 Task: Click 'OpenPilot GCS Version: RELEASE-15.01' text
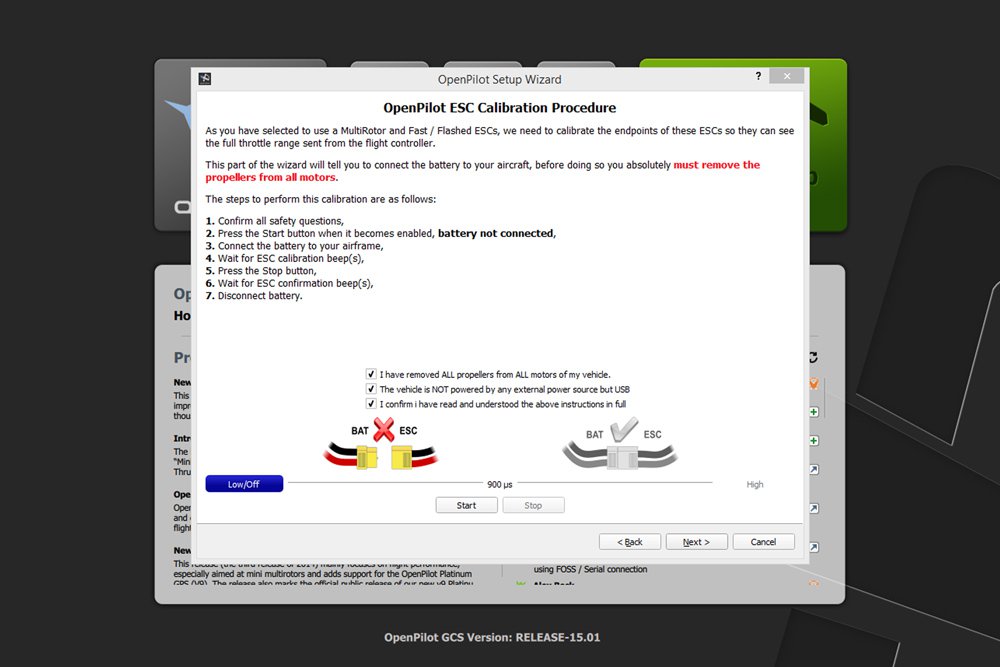(x=492, y=637)
